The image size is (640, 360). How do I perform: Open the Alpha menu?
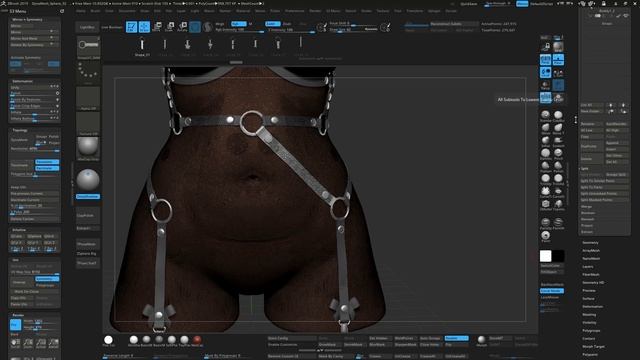(x=81, y=11)
